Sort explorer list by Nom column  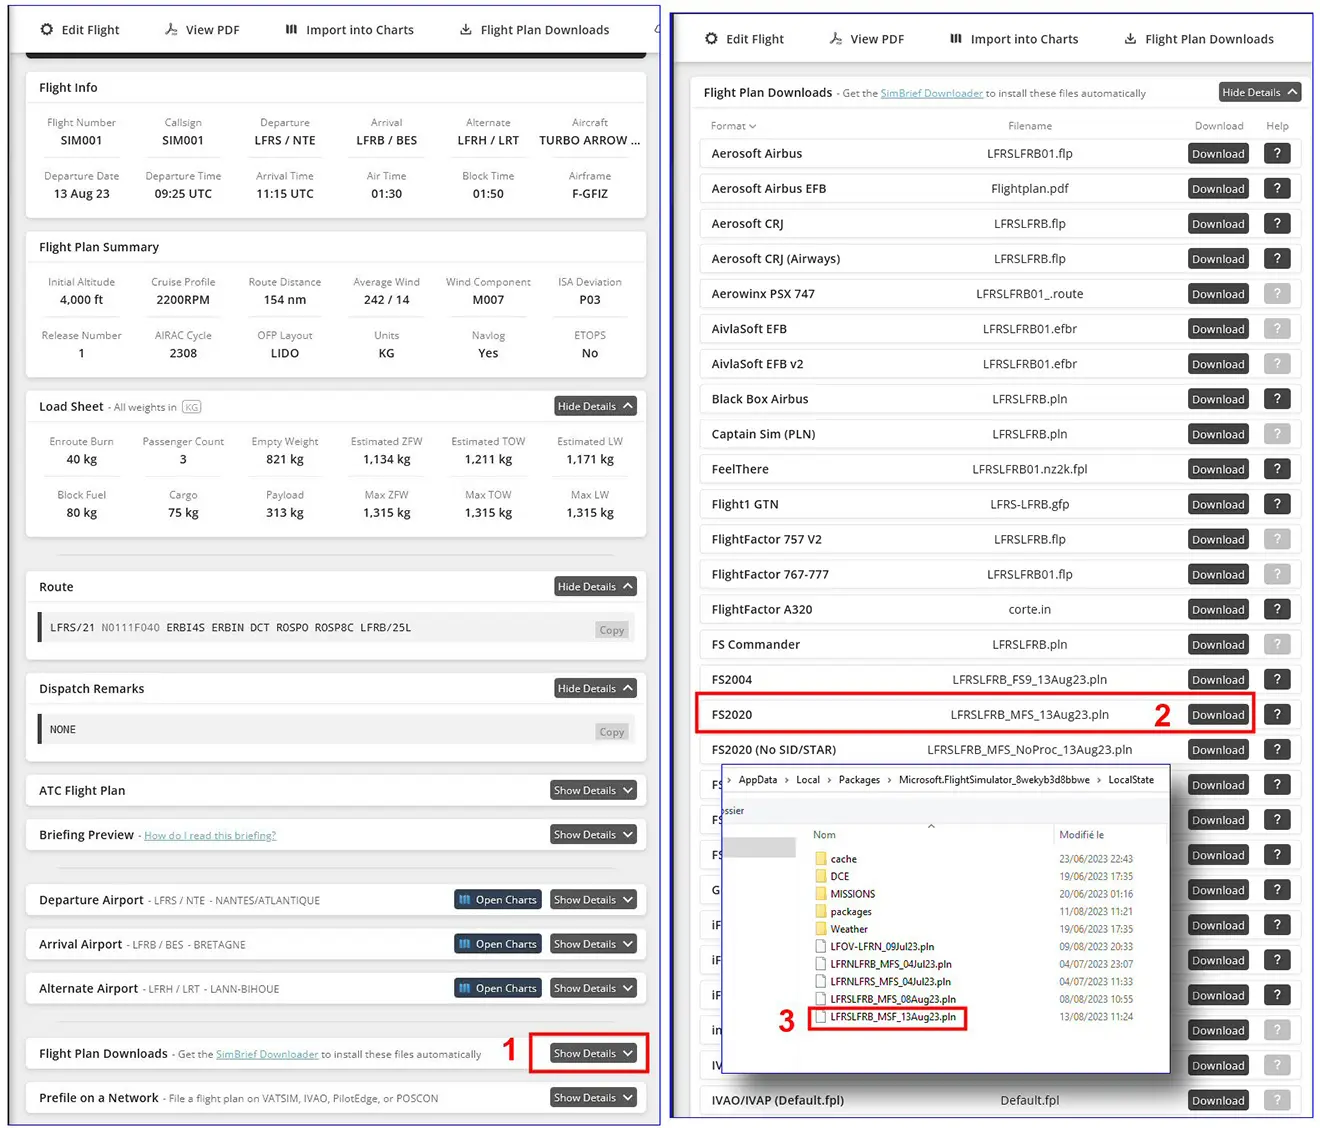tap(825, 835)
